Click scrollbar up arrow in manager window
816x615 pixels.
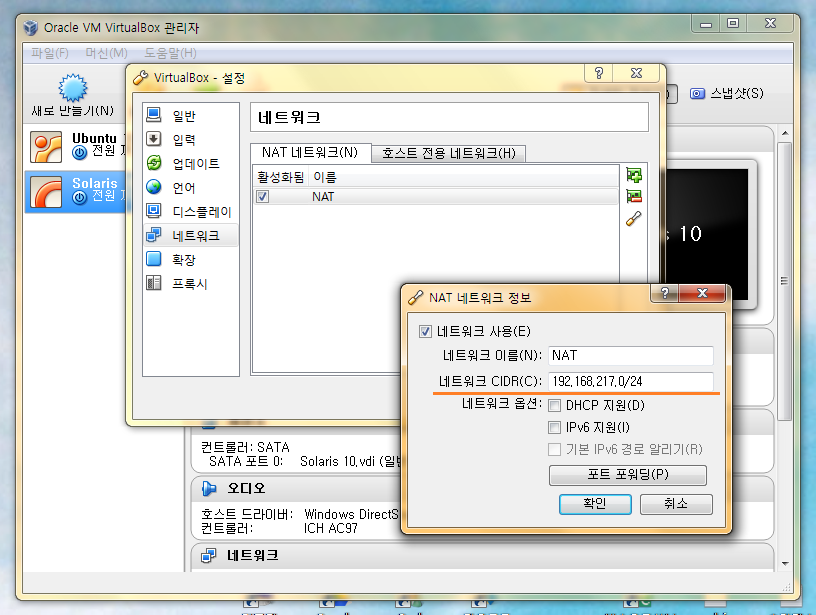click(x=785, y=134)
